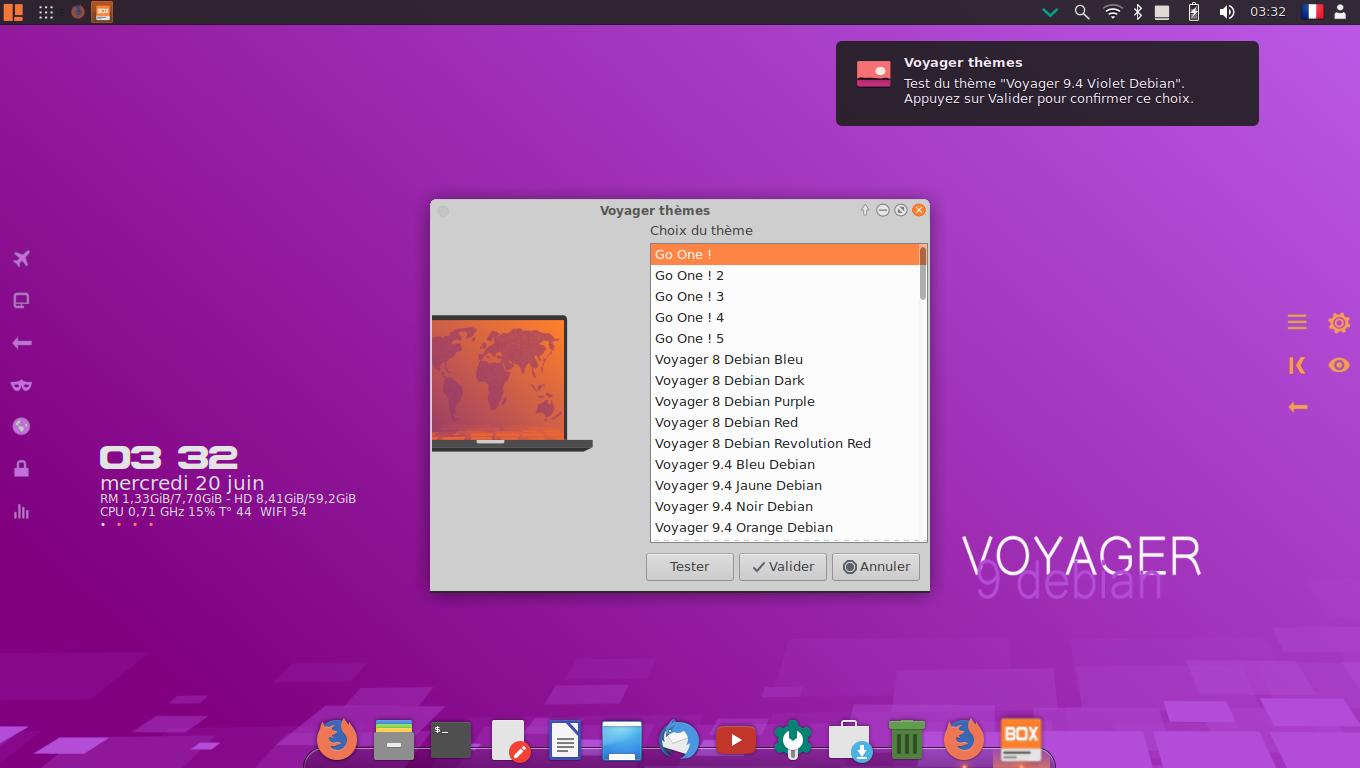
Task: Click the orange left arrow on right side
Action: 1297,407
